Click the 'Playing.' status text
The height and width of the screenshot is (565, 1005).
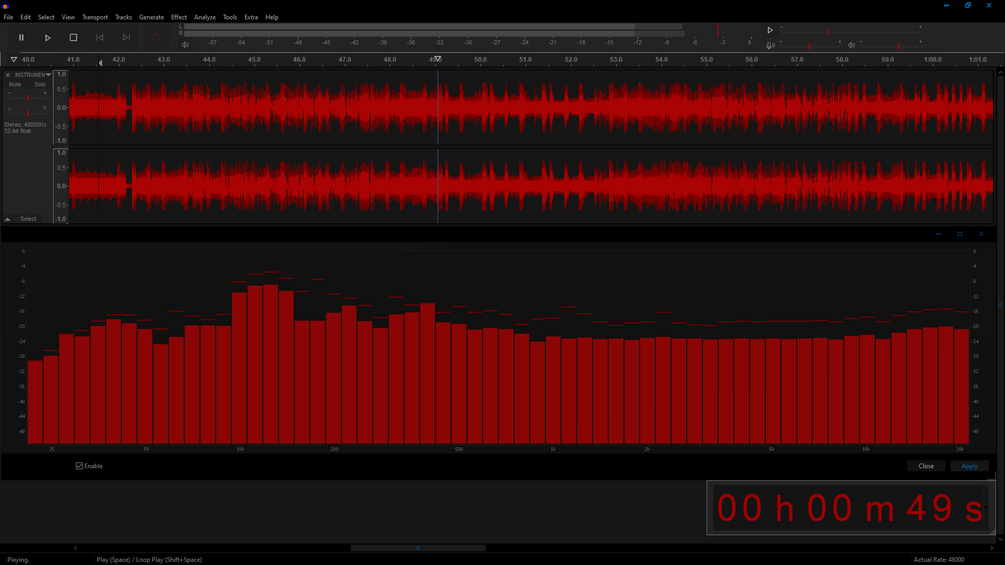tap(18, 560)
